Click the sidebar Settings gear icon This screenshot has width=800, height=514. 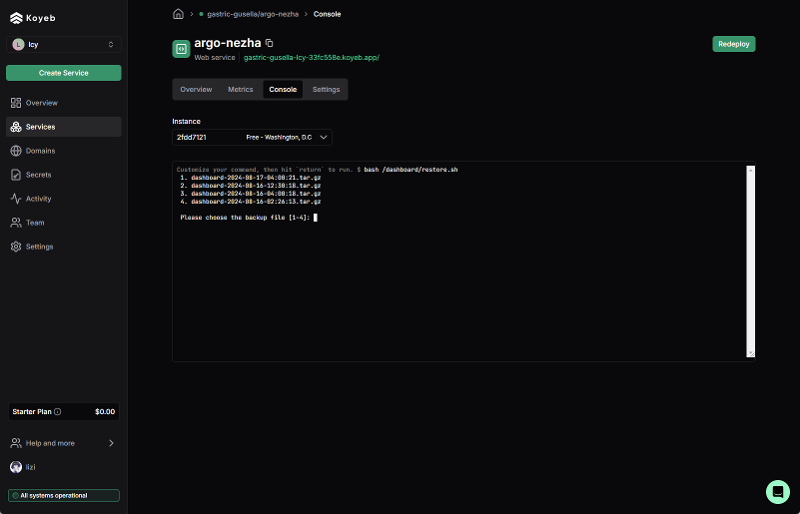pos(16,247)
